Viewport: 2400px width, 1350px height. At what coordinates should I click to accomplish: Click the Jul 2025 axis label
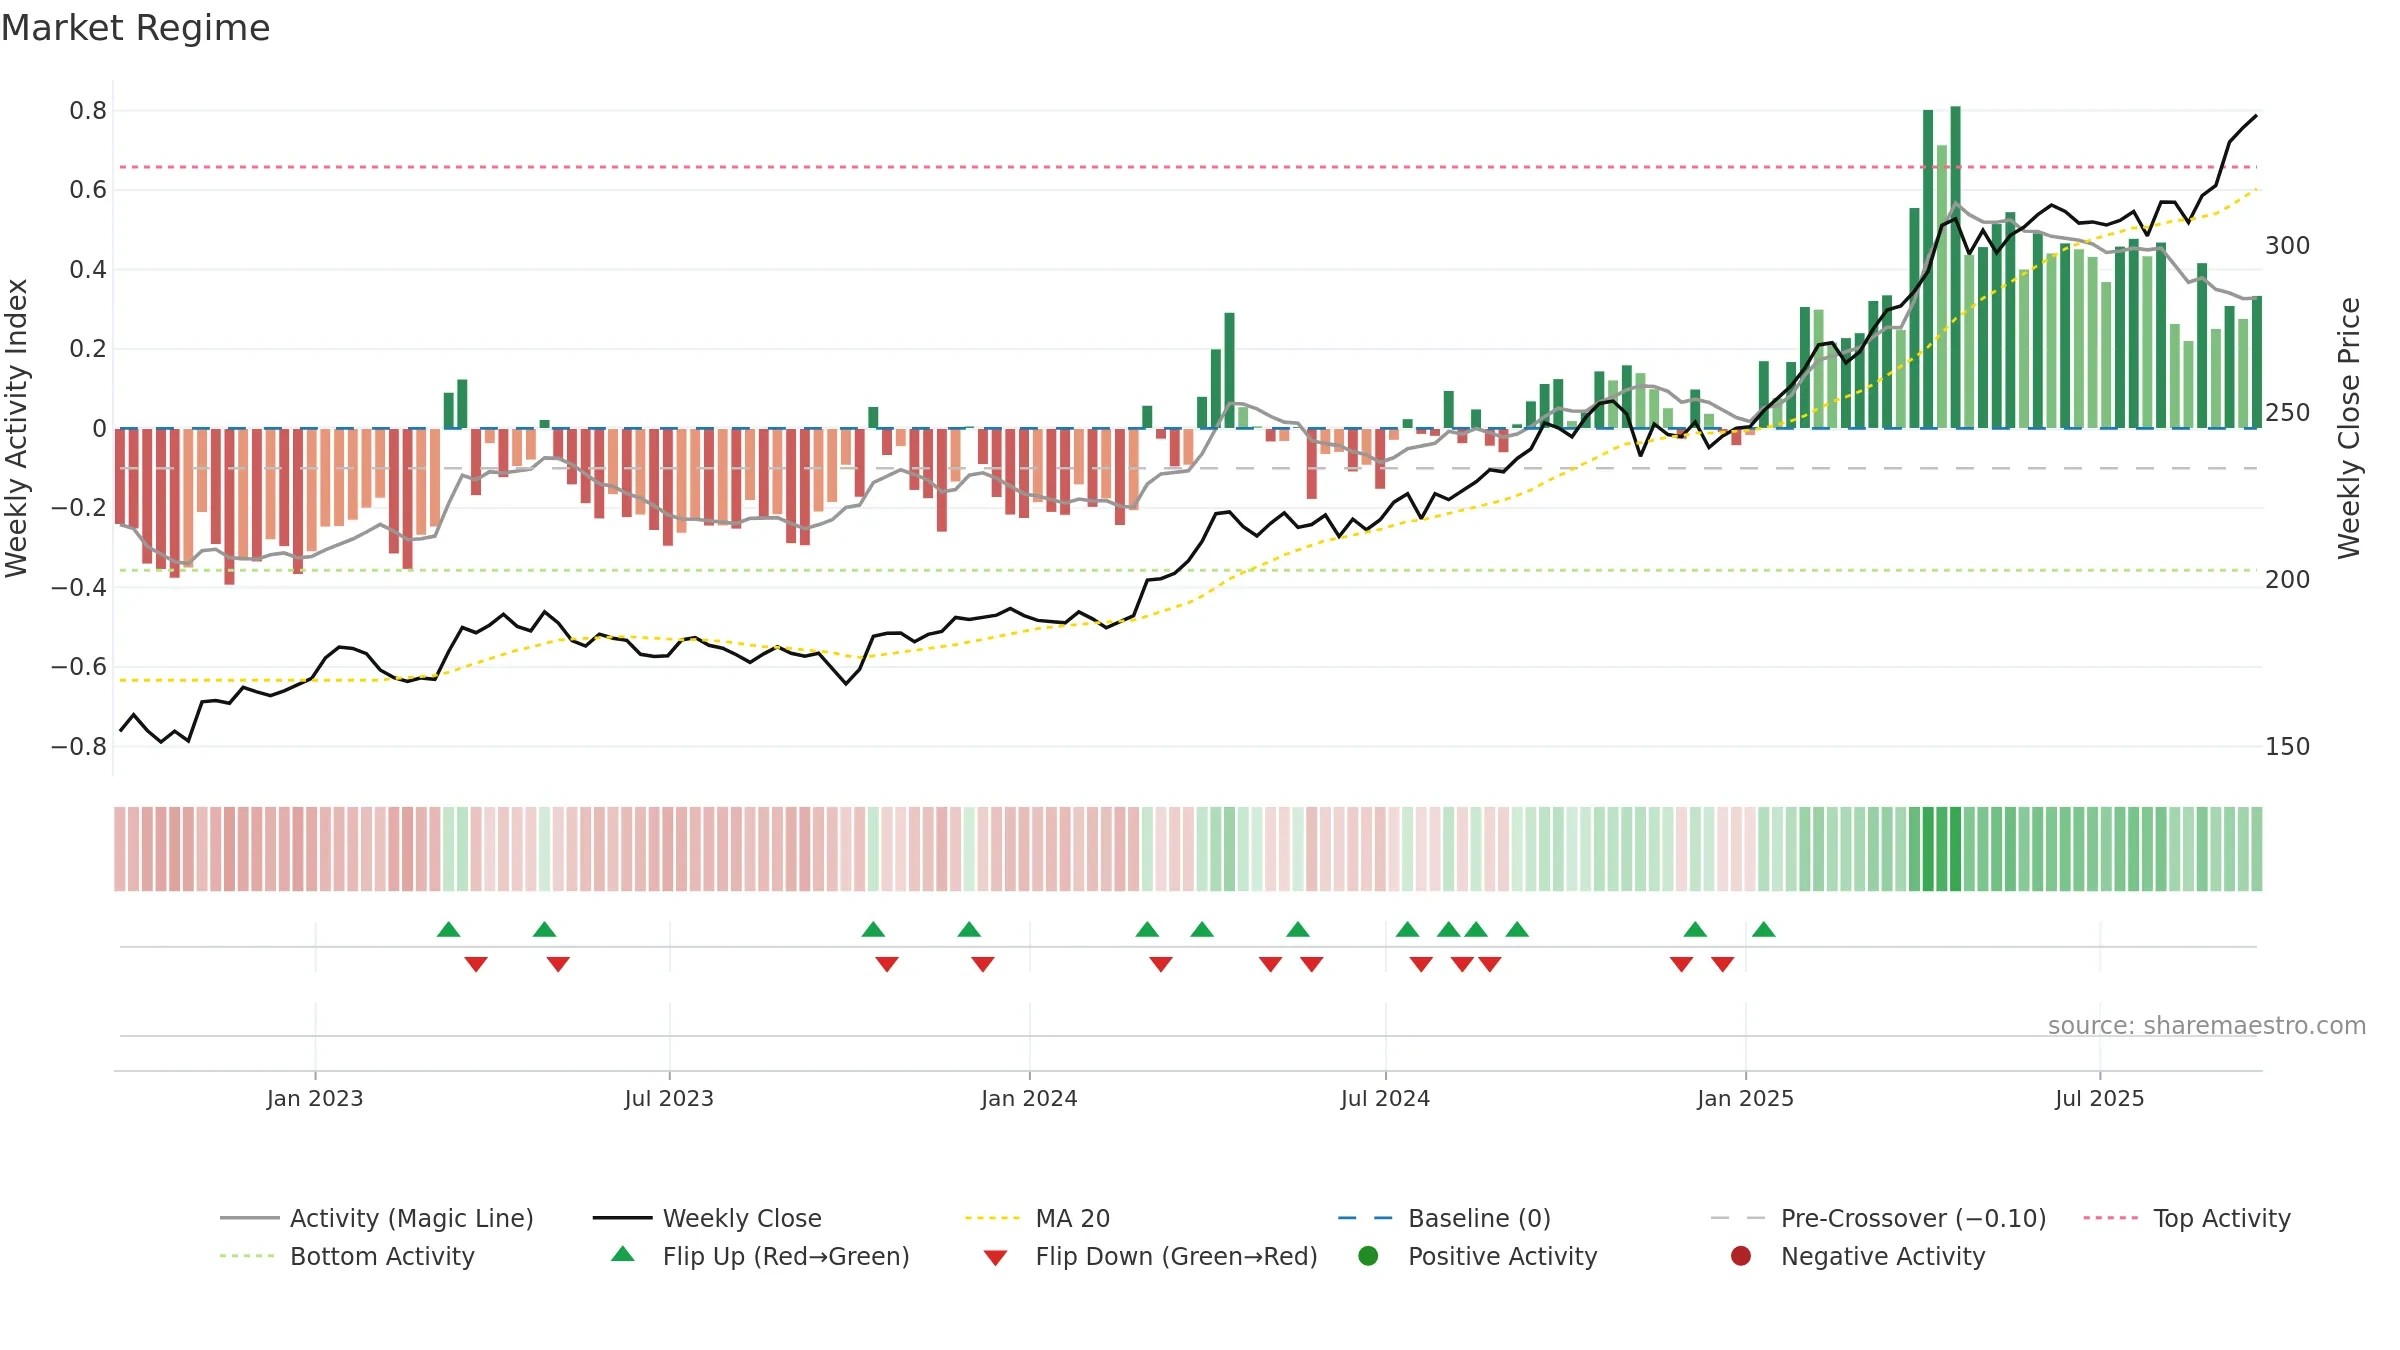click(x=2100, y=1098)
